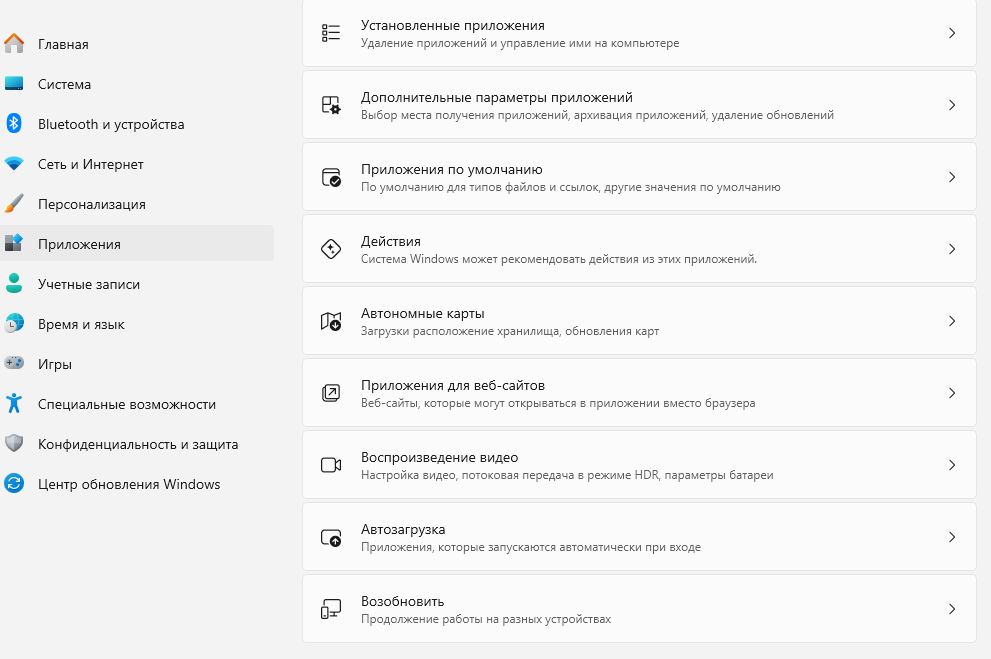Screen dimensions: 991x659
Task: Click the accessibility figure icon
Action: (14, 404)
